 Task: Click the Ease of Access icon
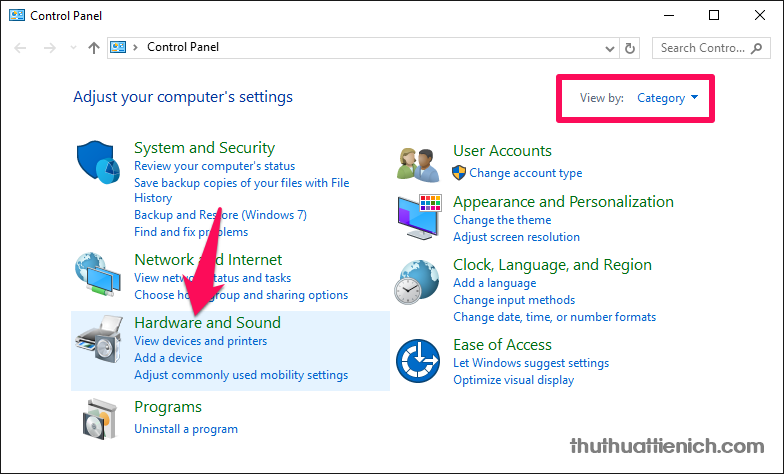click(x=418, y=361)
